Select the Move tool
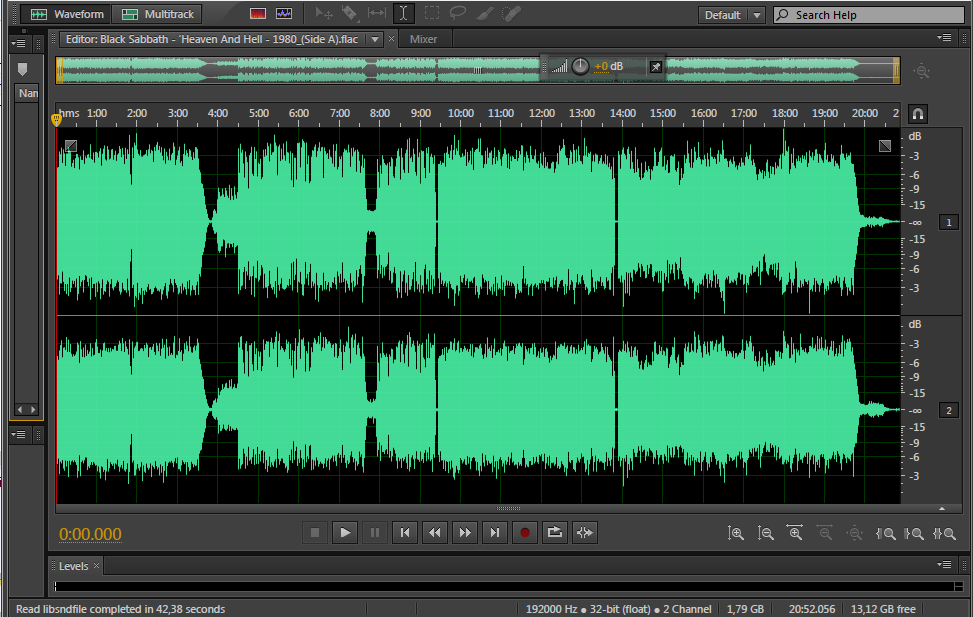973x617 pixels. tap(323, 14)
